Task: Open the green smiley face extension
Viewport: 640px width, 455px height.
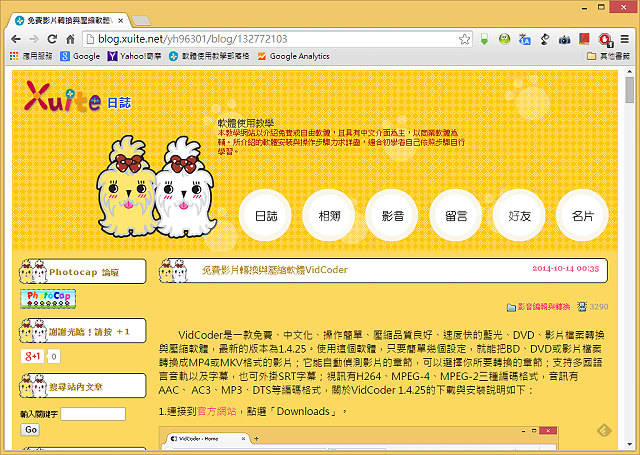Action: tap(504, 39)
